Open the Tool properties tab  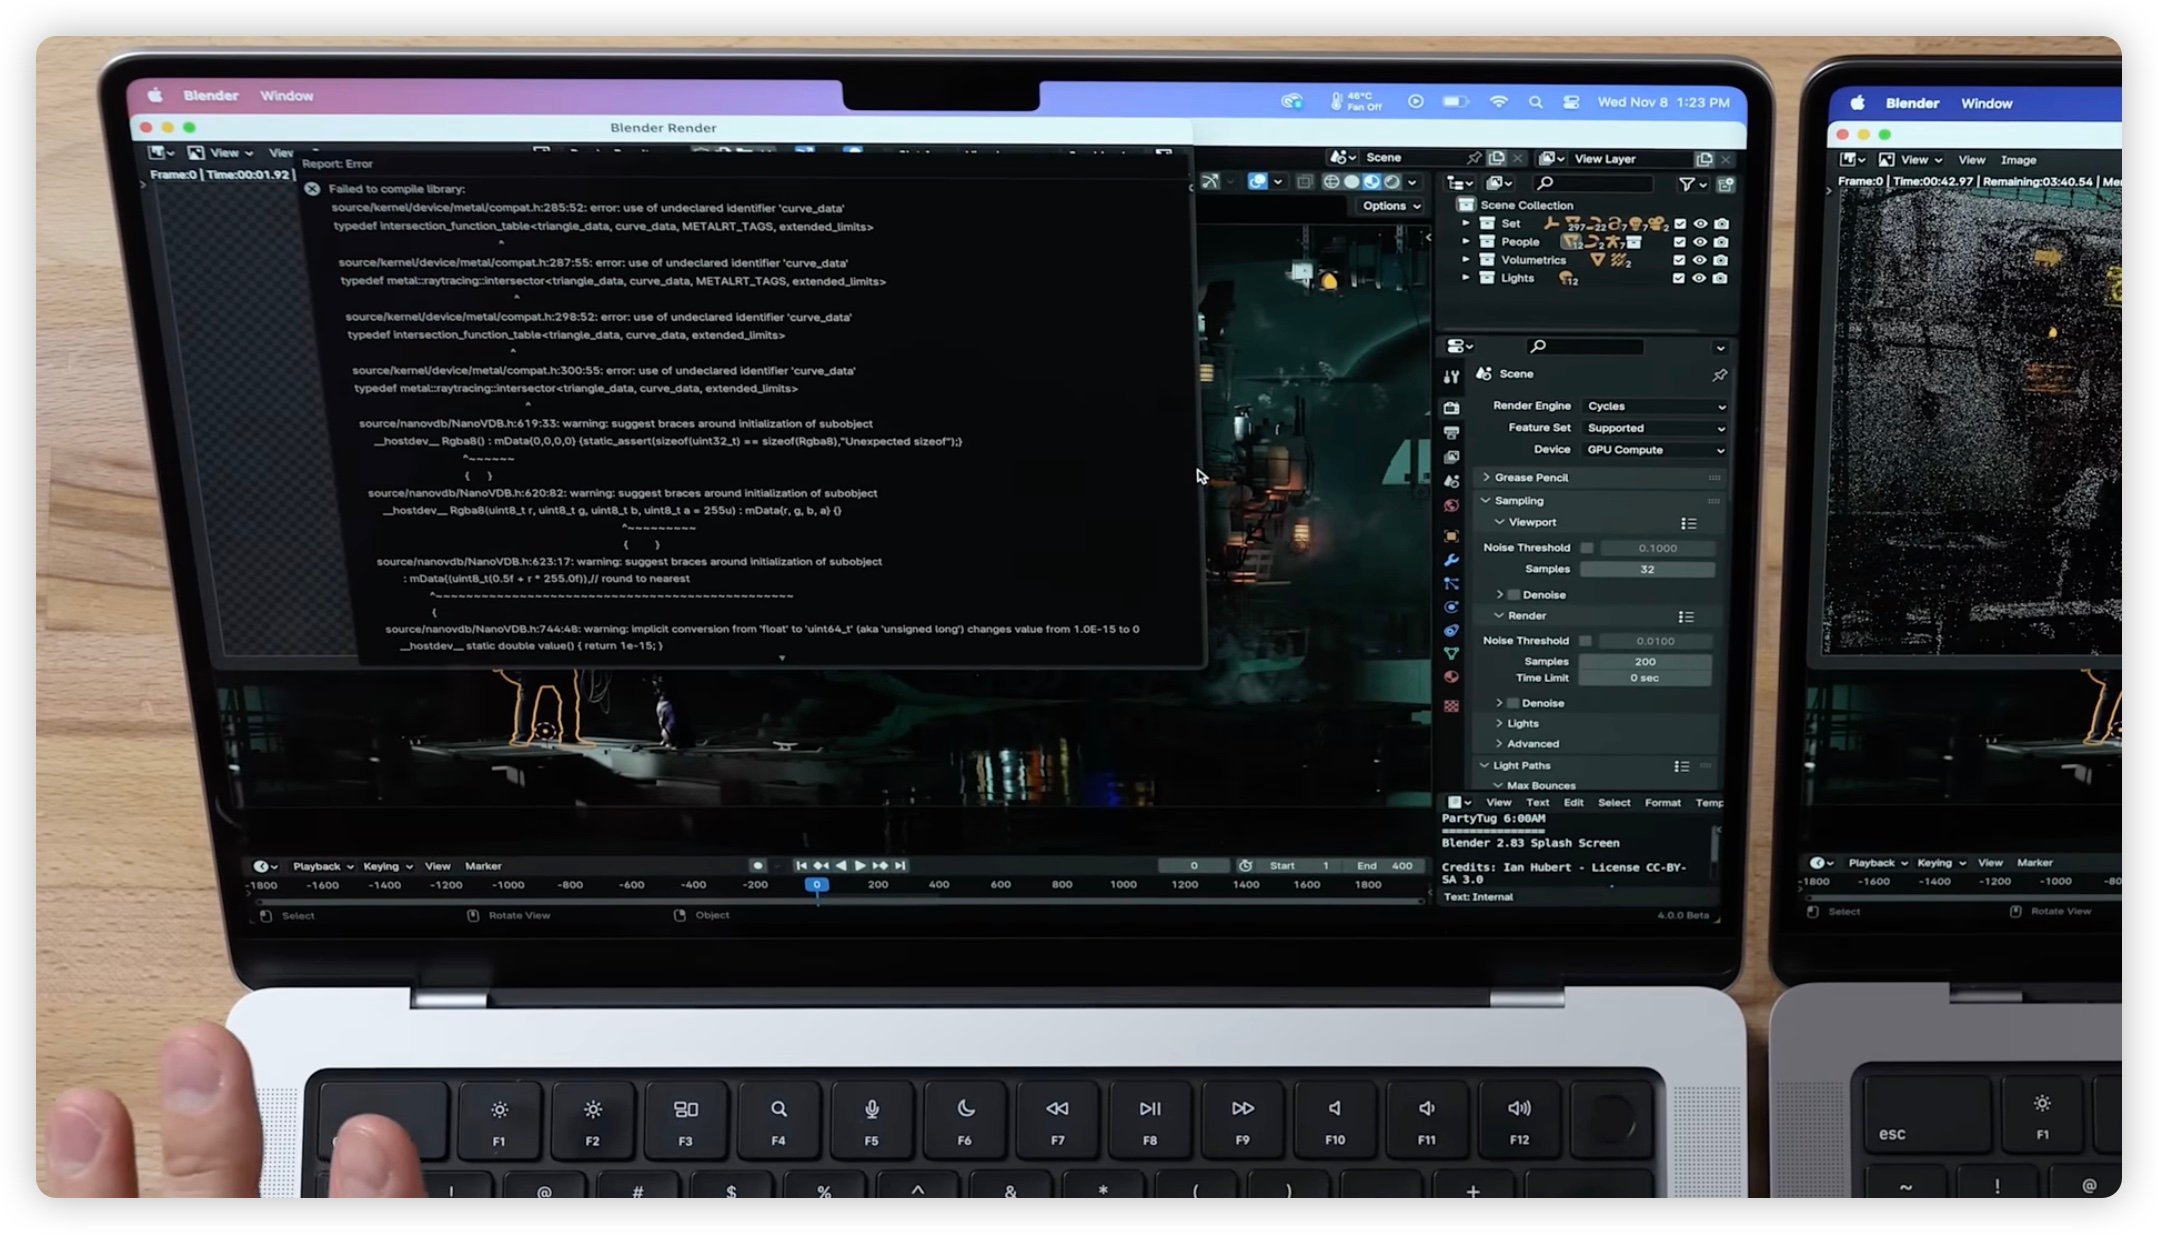point(1451,377)
